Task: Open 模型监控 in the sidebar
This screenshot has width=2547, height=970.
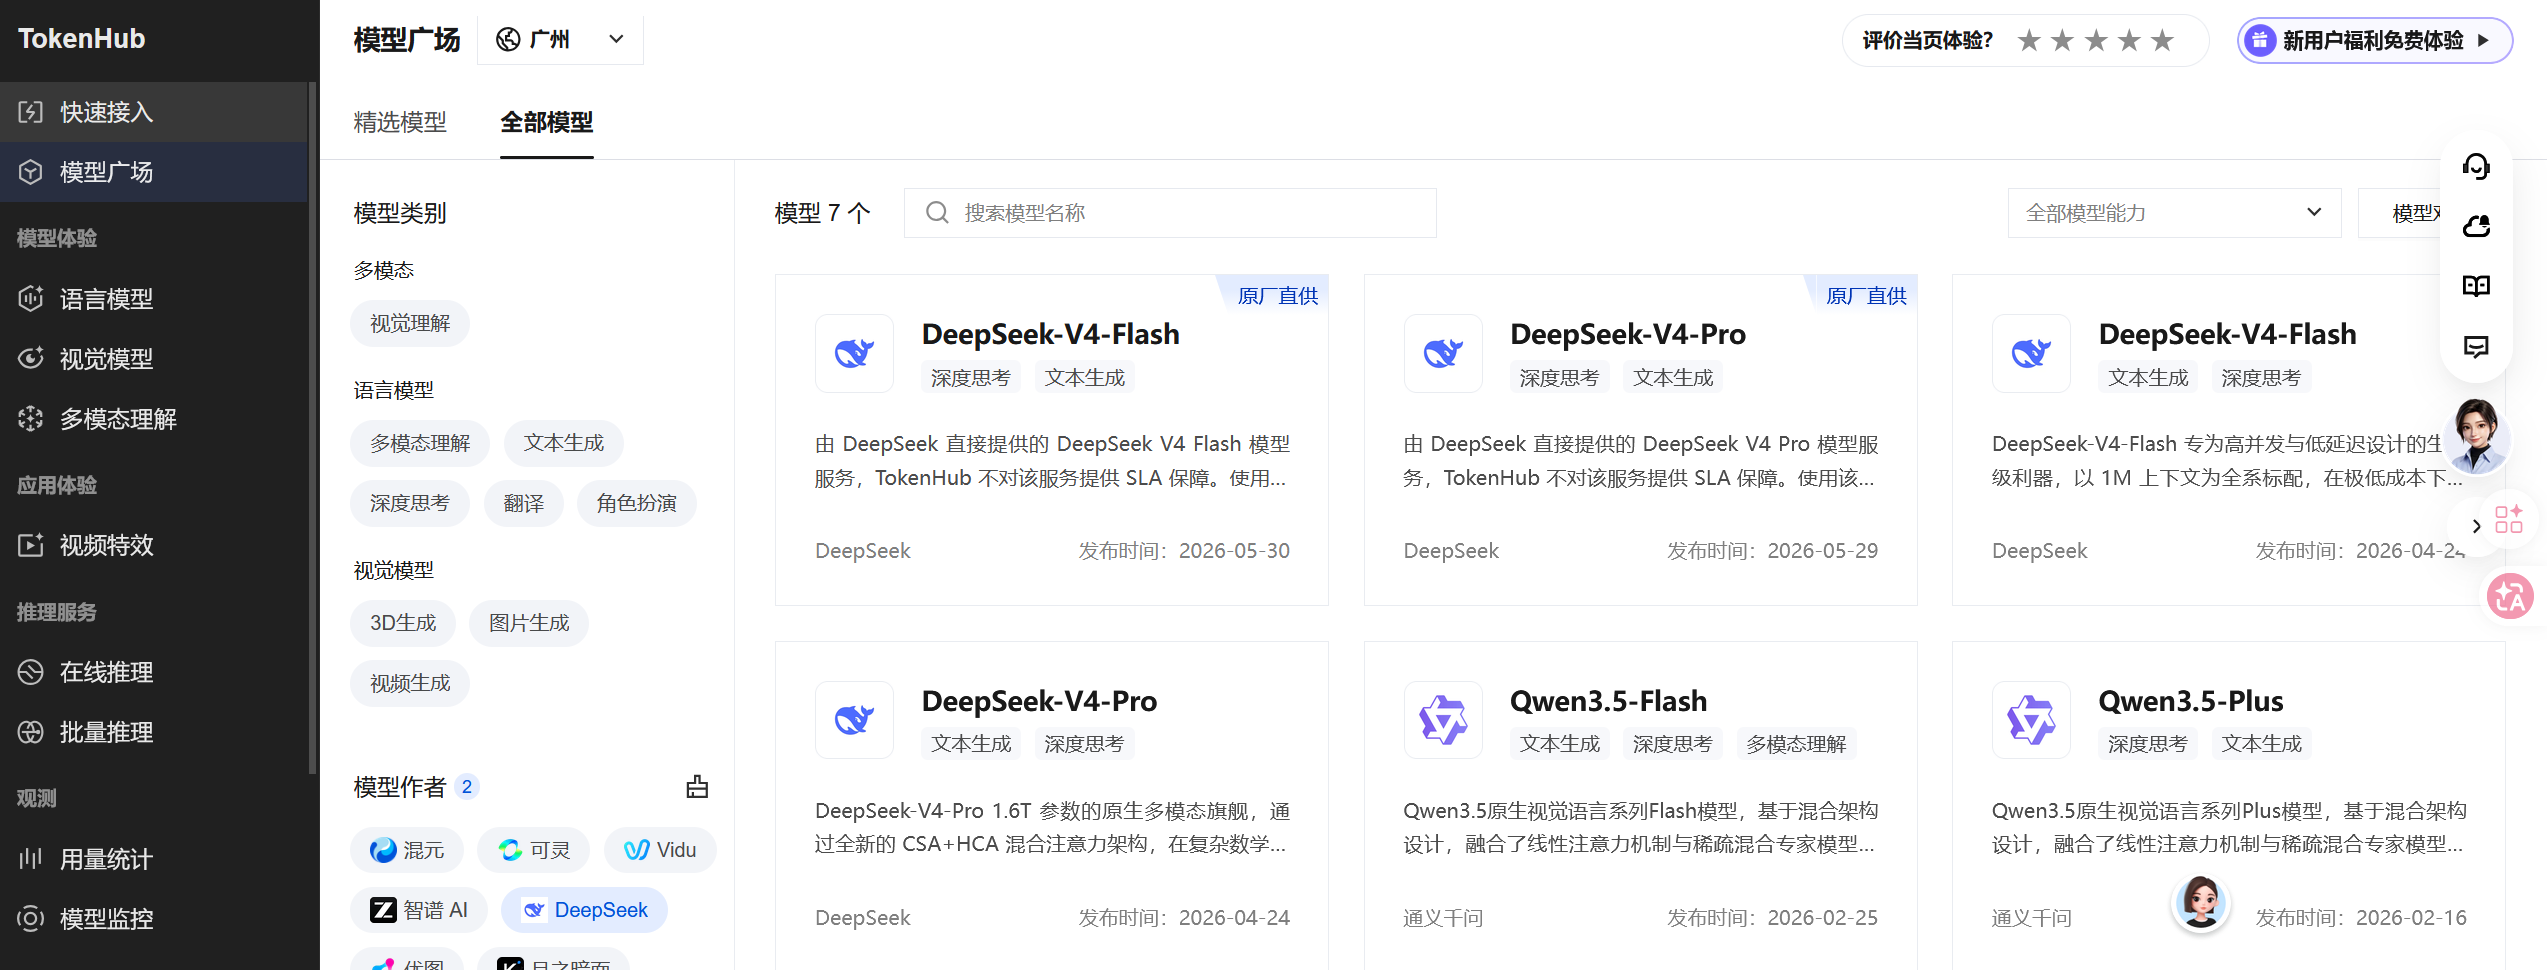Action: point(154,919)
